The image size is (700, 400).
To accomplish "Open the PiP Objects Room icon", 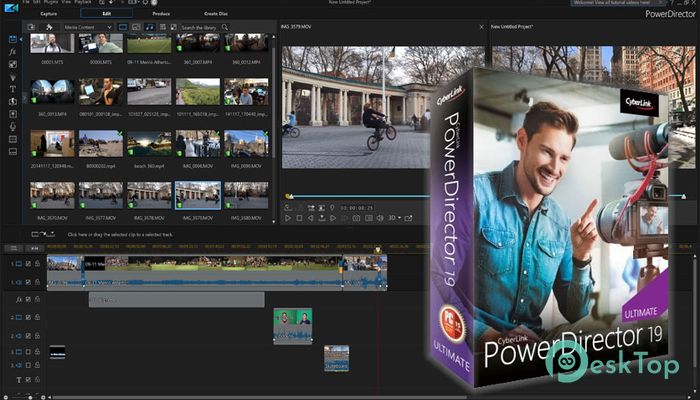I will point(12,64).
